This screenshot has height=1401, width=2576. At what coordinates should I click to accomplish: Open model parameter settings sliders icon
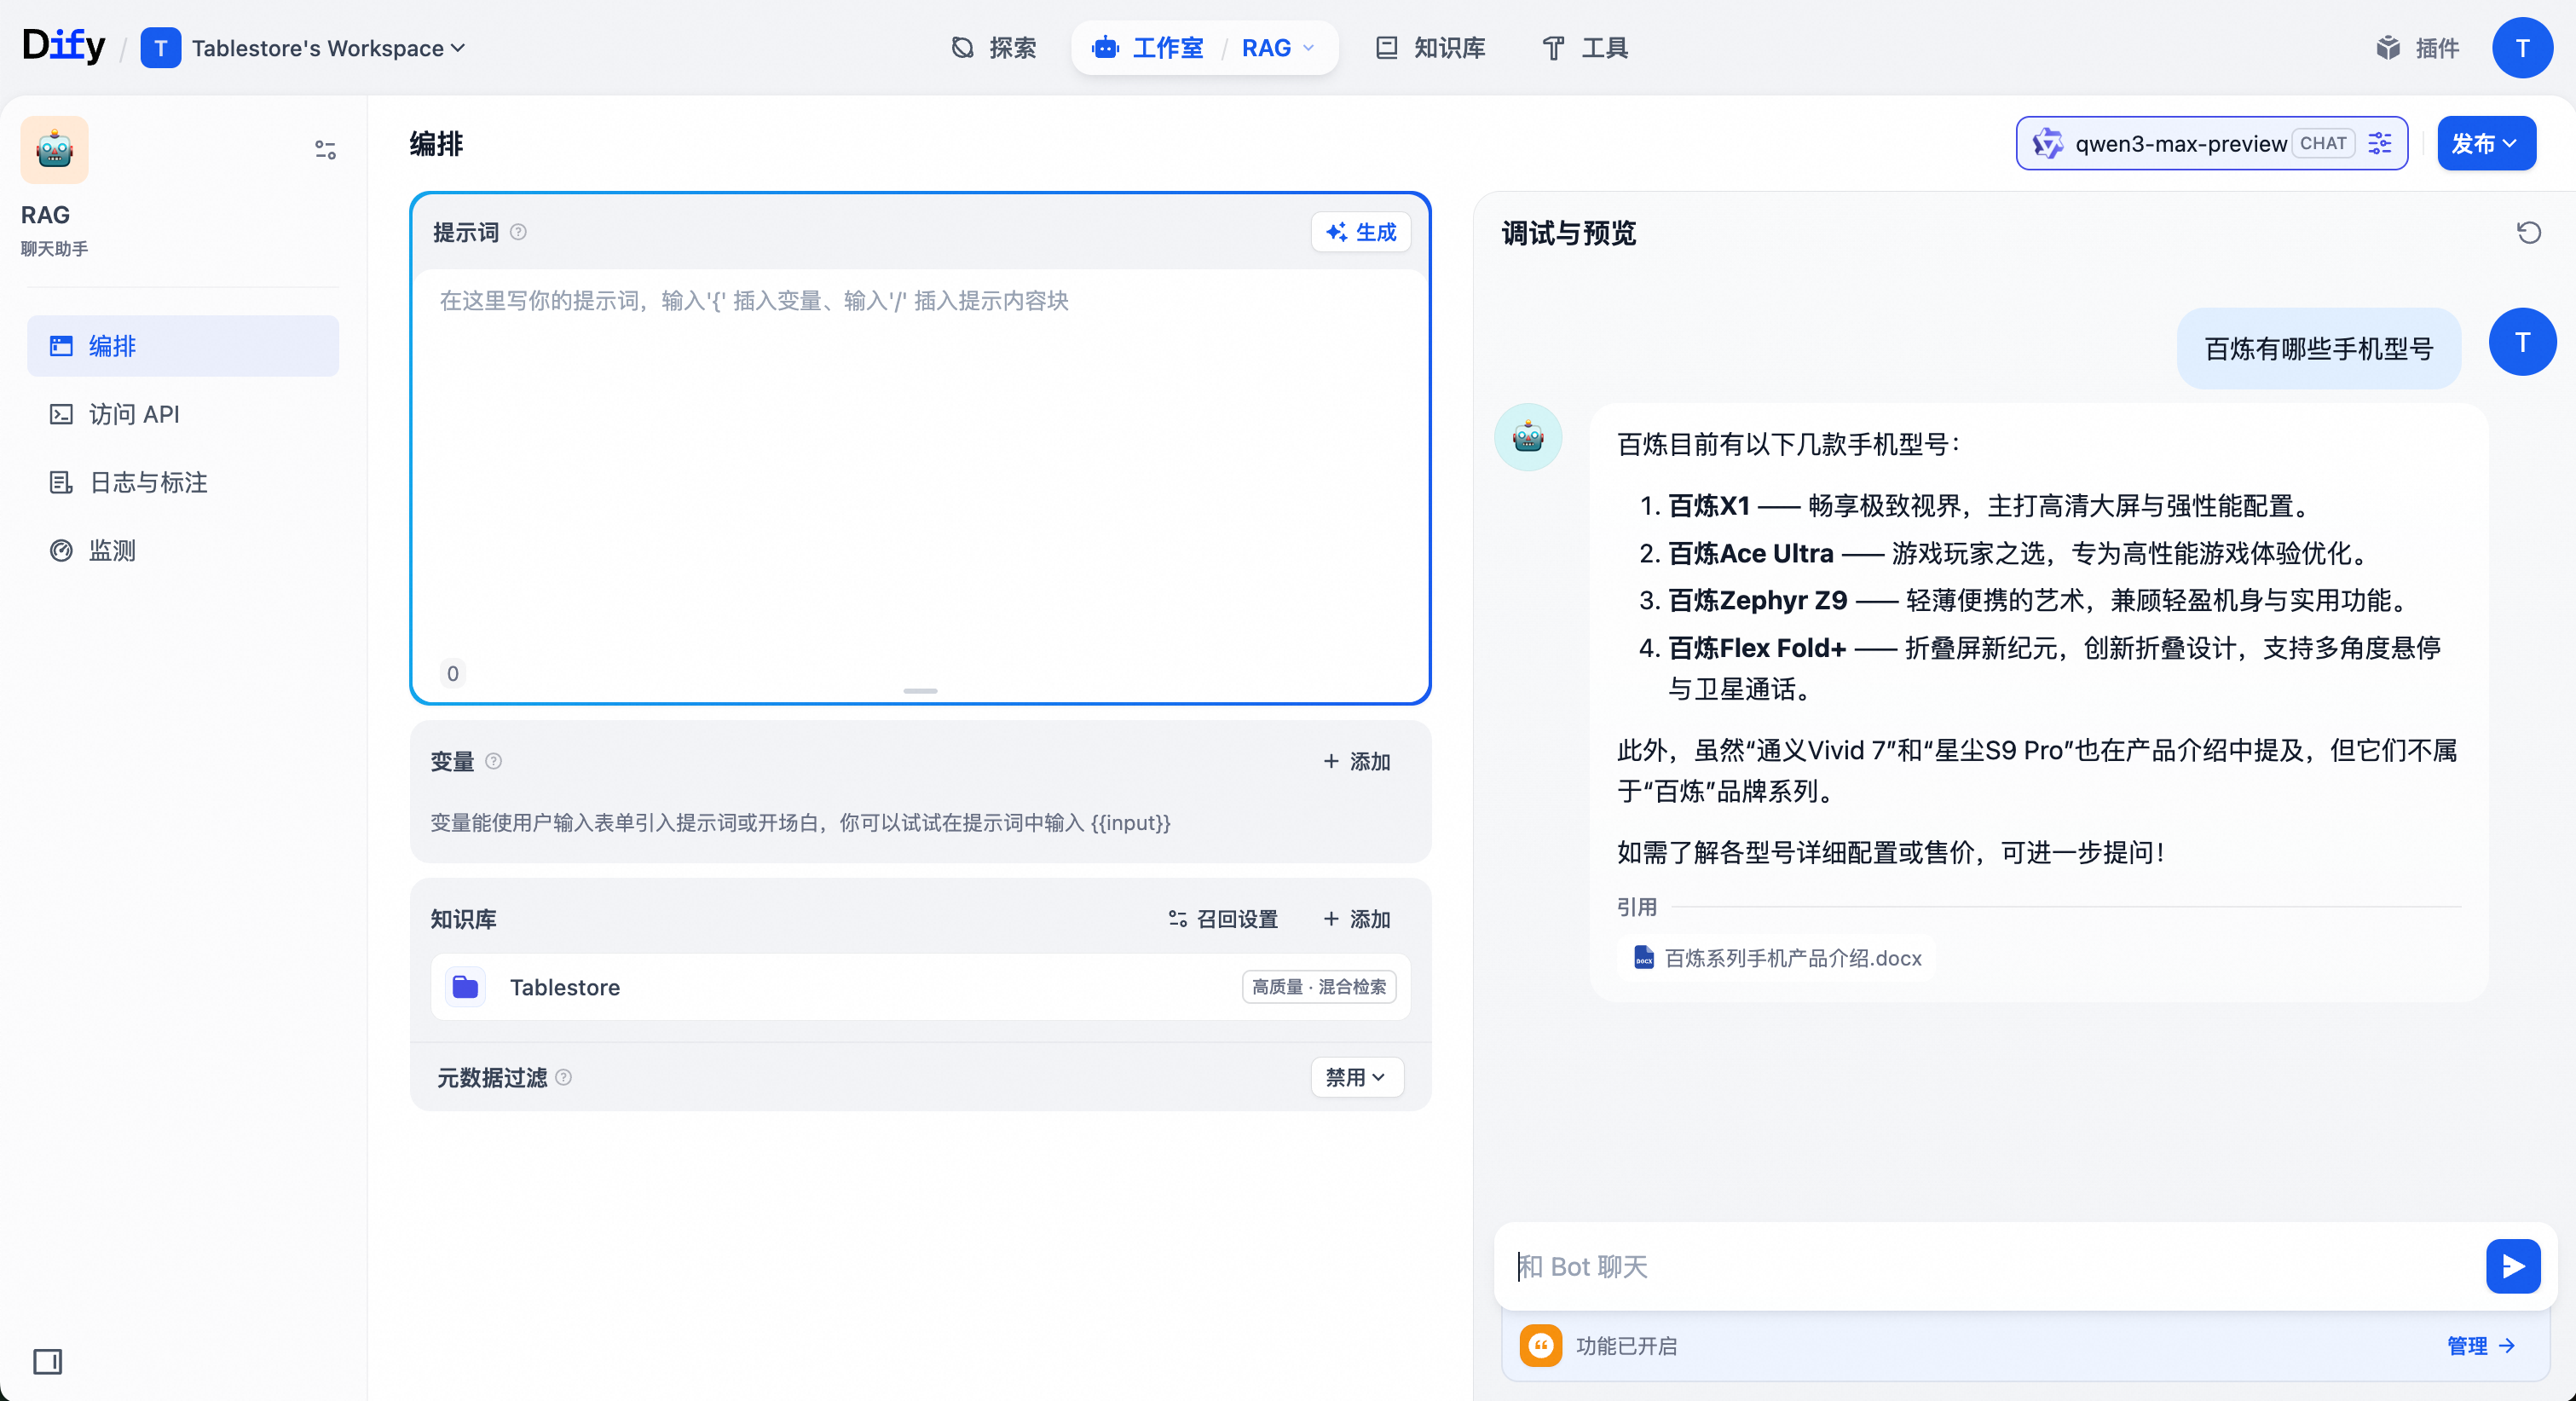(x=2380, y=143)
